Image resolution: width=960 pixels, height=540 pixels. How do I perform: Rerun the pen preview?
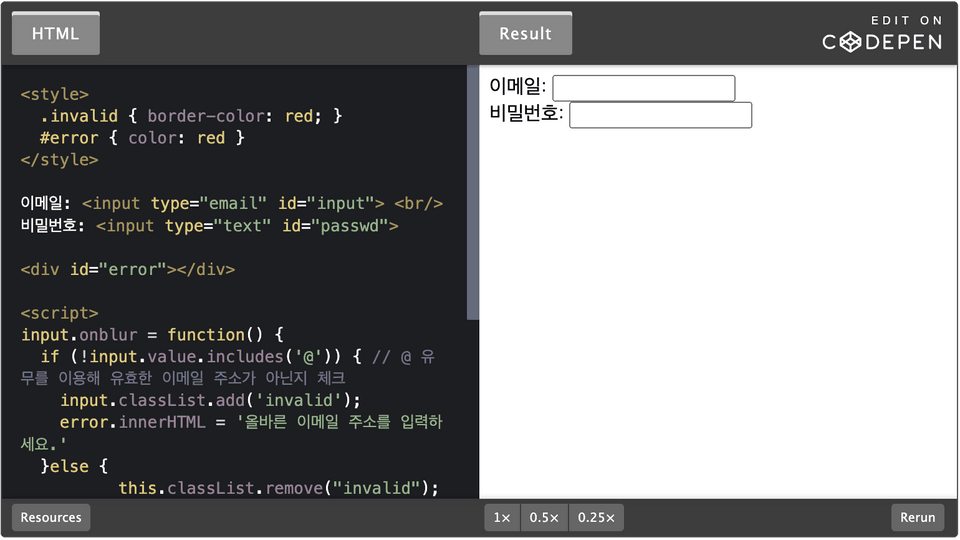click(x=917, y=517)
